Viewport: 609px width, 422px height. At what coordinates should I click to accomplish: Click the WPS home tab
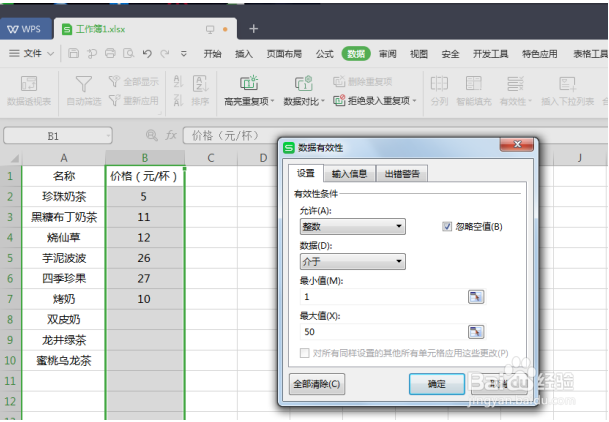coord(26,29)
